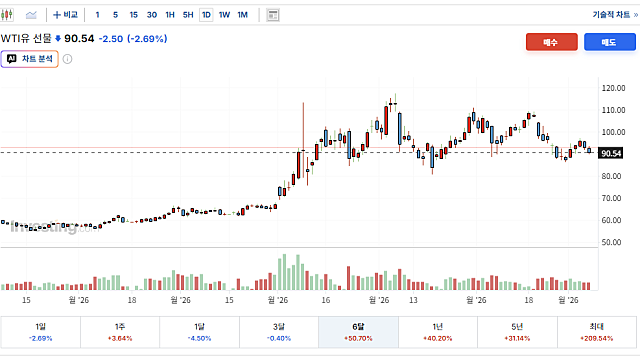Click the blue 매도 sell button

pyautogui.click(x=610, y=42)
